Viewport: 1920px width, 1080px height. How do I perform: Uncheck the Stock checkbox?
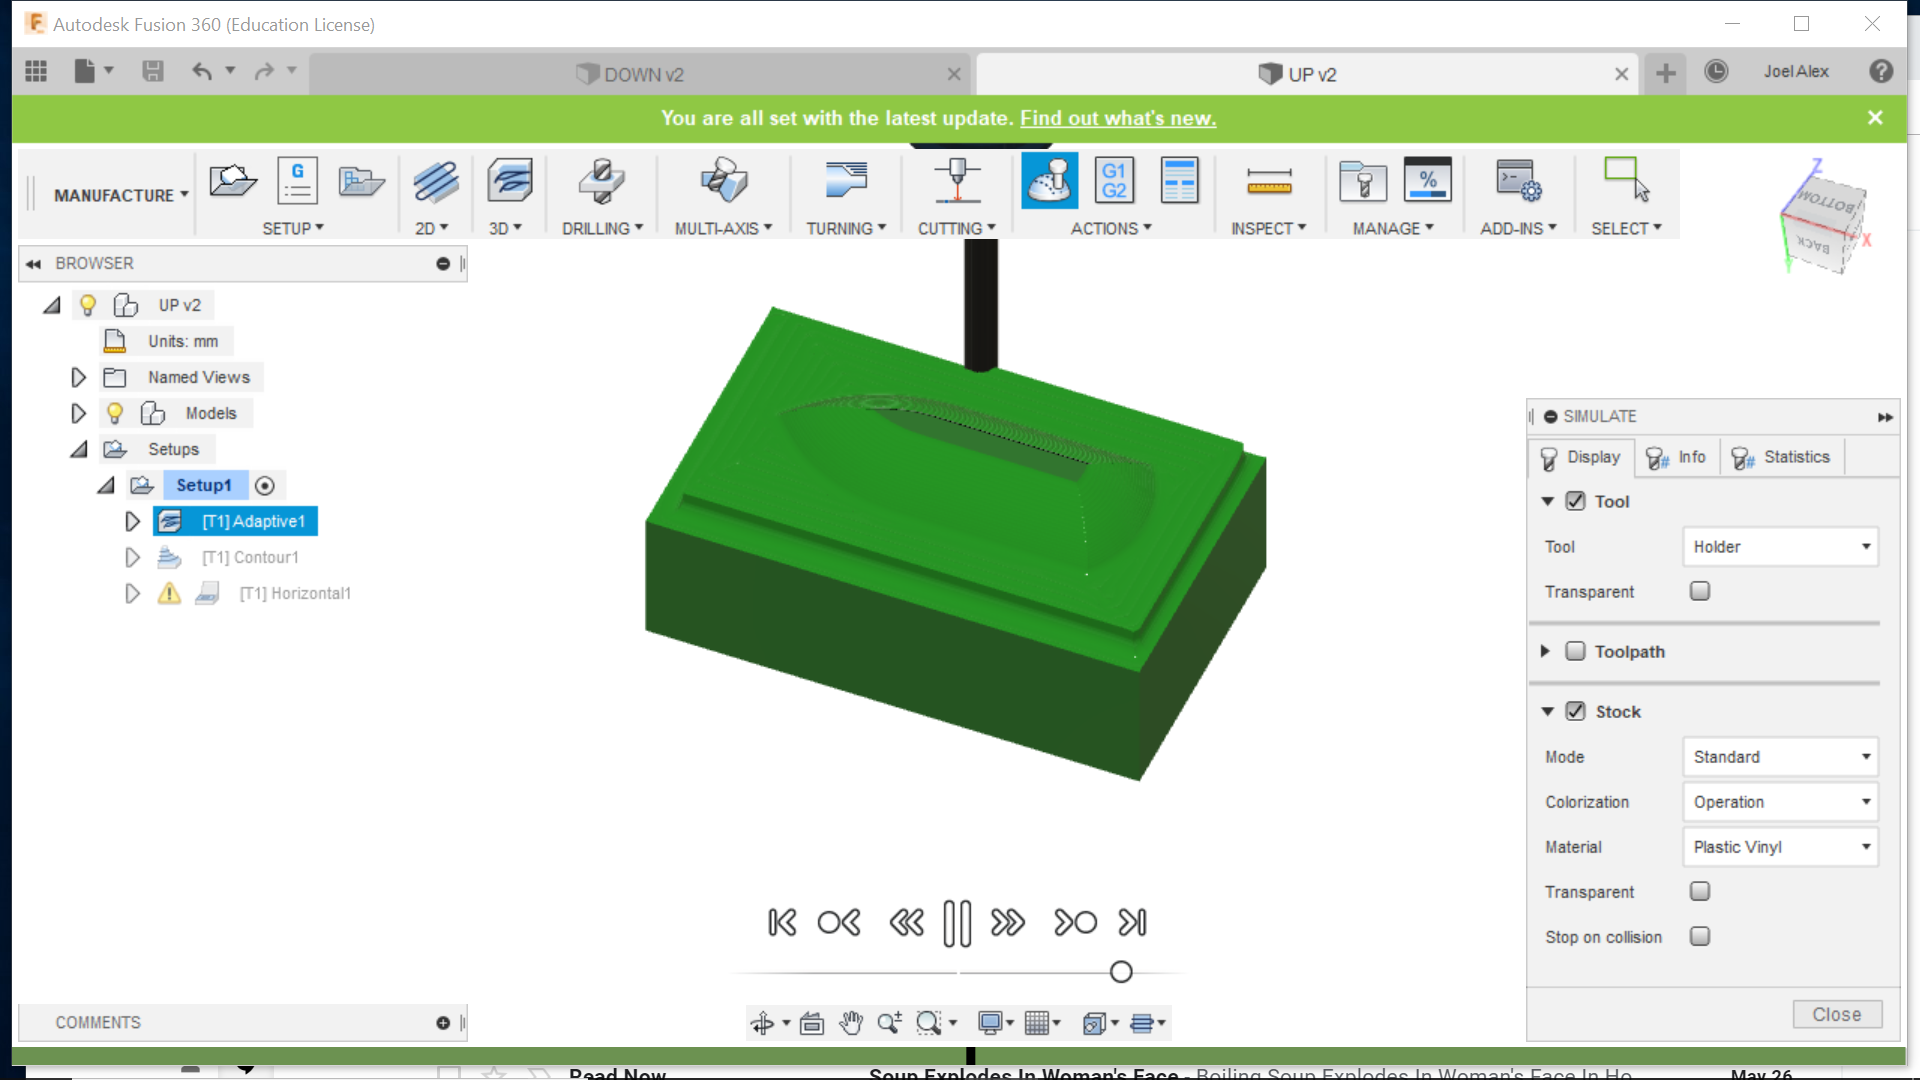1575,711
